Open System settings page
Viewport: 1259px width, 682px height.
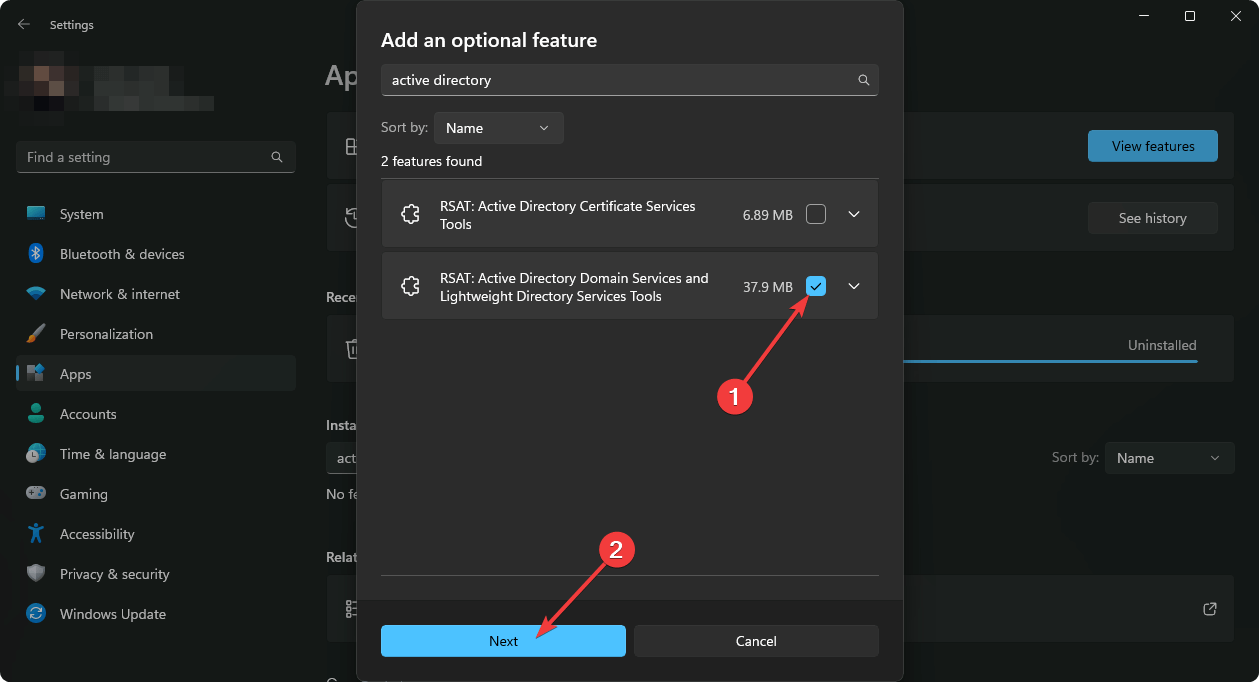pyautogui.click(x=156, y=214)
